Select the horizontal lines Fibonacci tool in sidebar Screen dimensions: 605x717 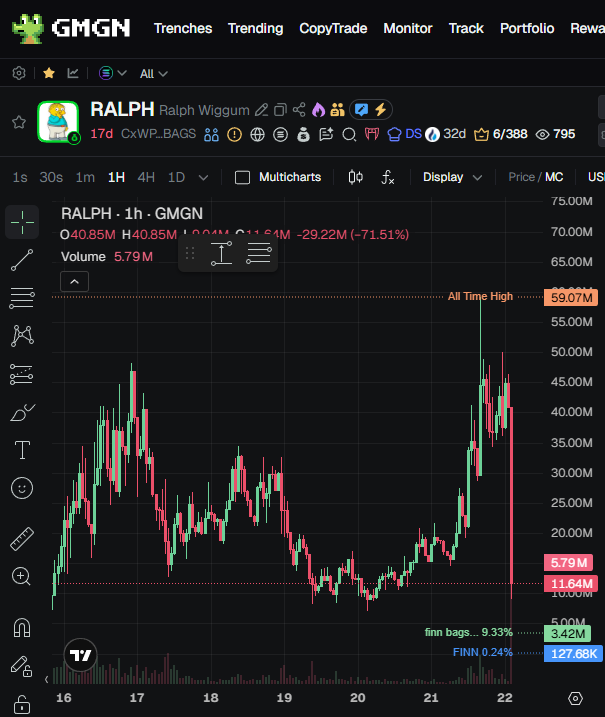22,298
